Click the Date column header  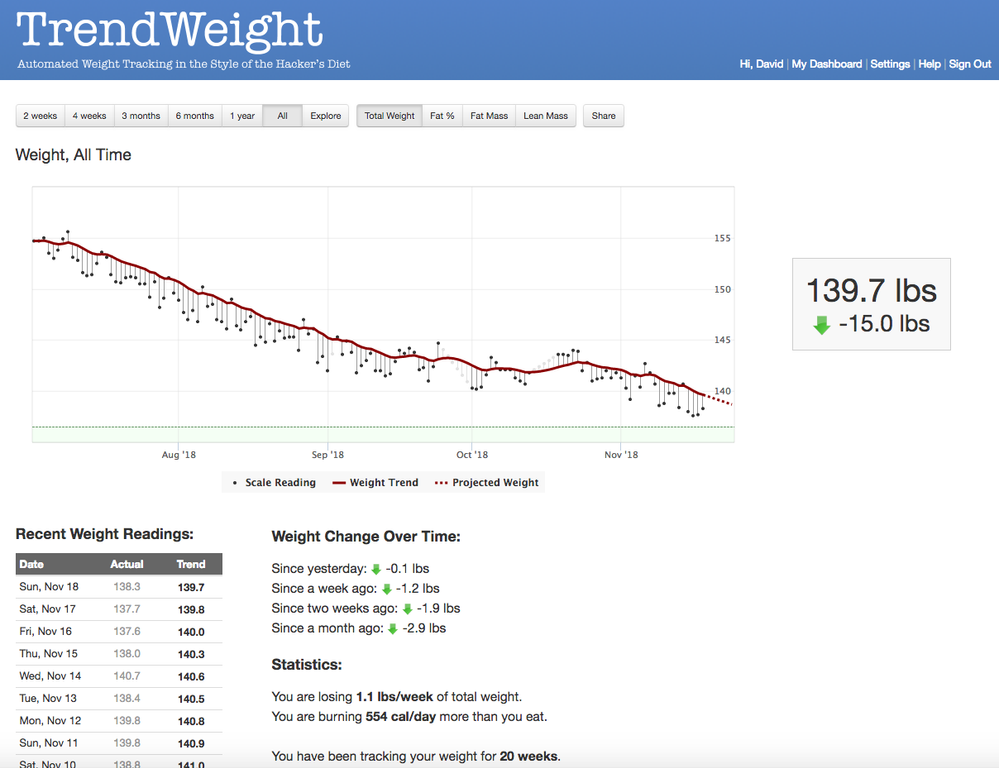(x=31, y=564)
